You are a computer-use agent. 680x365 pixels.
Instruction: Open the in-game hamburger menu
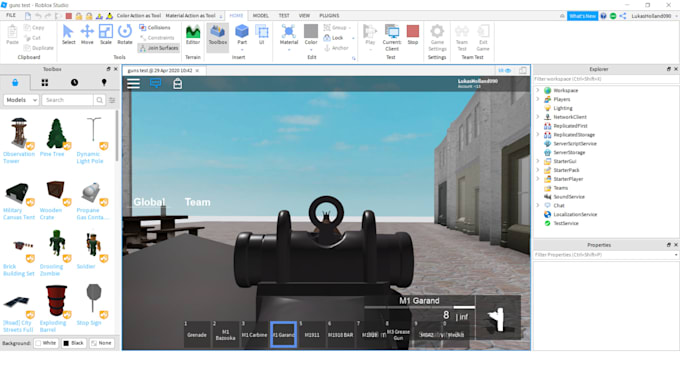click(x=134, y=83)
